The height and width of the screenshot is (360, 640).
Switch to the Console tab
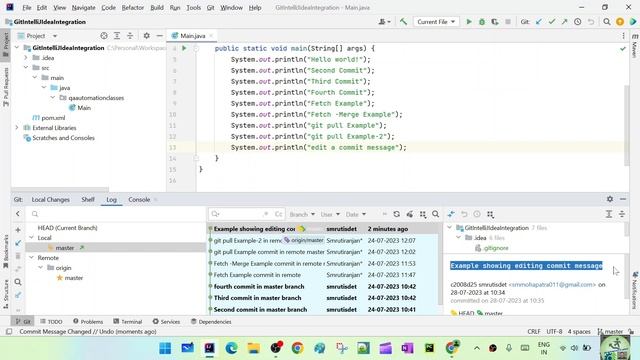coord(139,200)
